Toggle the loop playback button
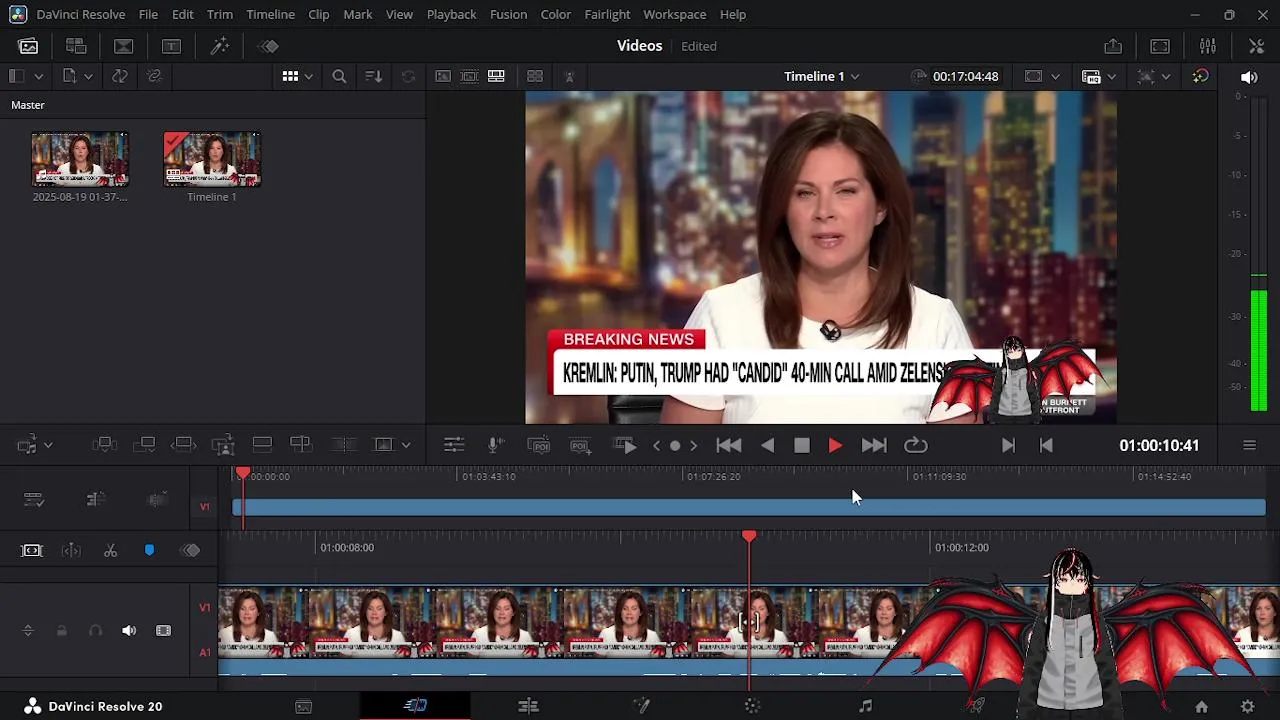Screen dimensions: 1280x720 click(x=916, y=445)
